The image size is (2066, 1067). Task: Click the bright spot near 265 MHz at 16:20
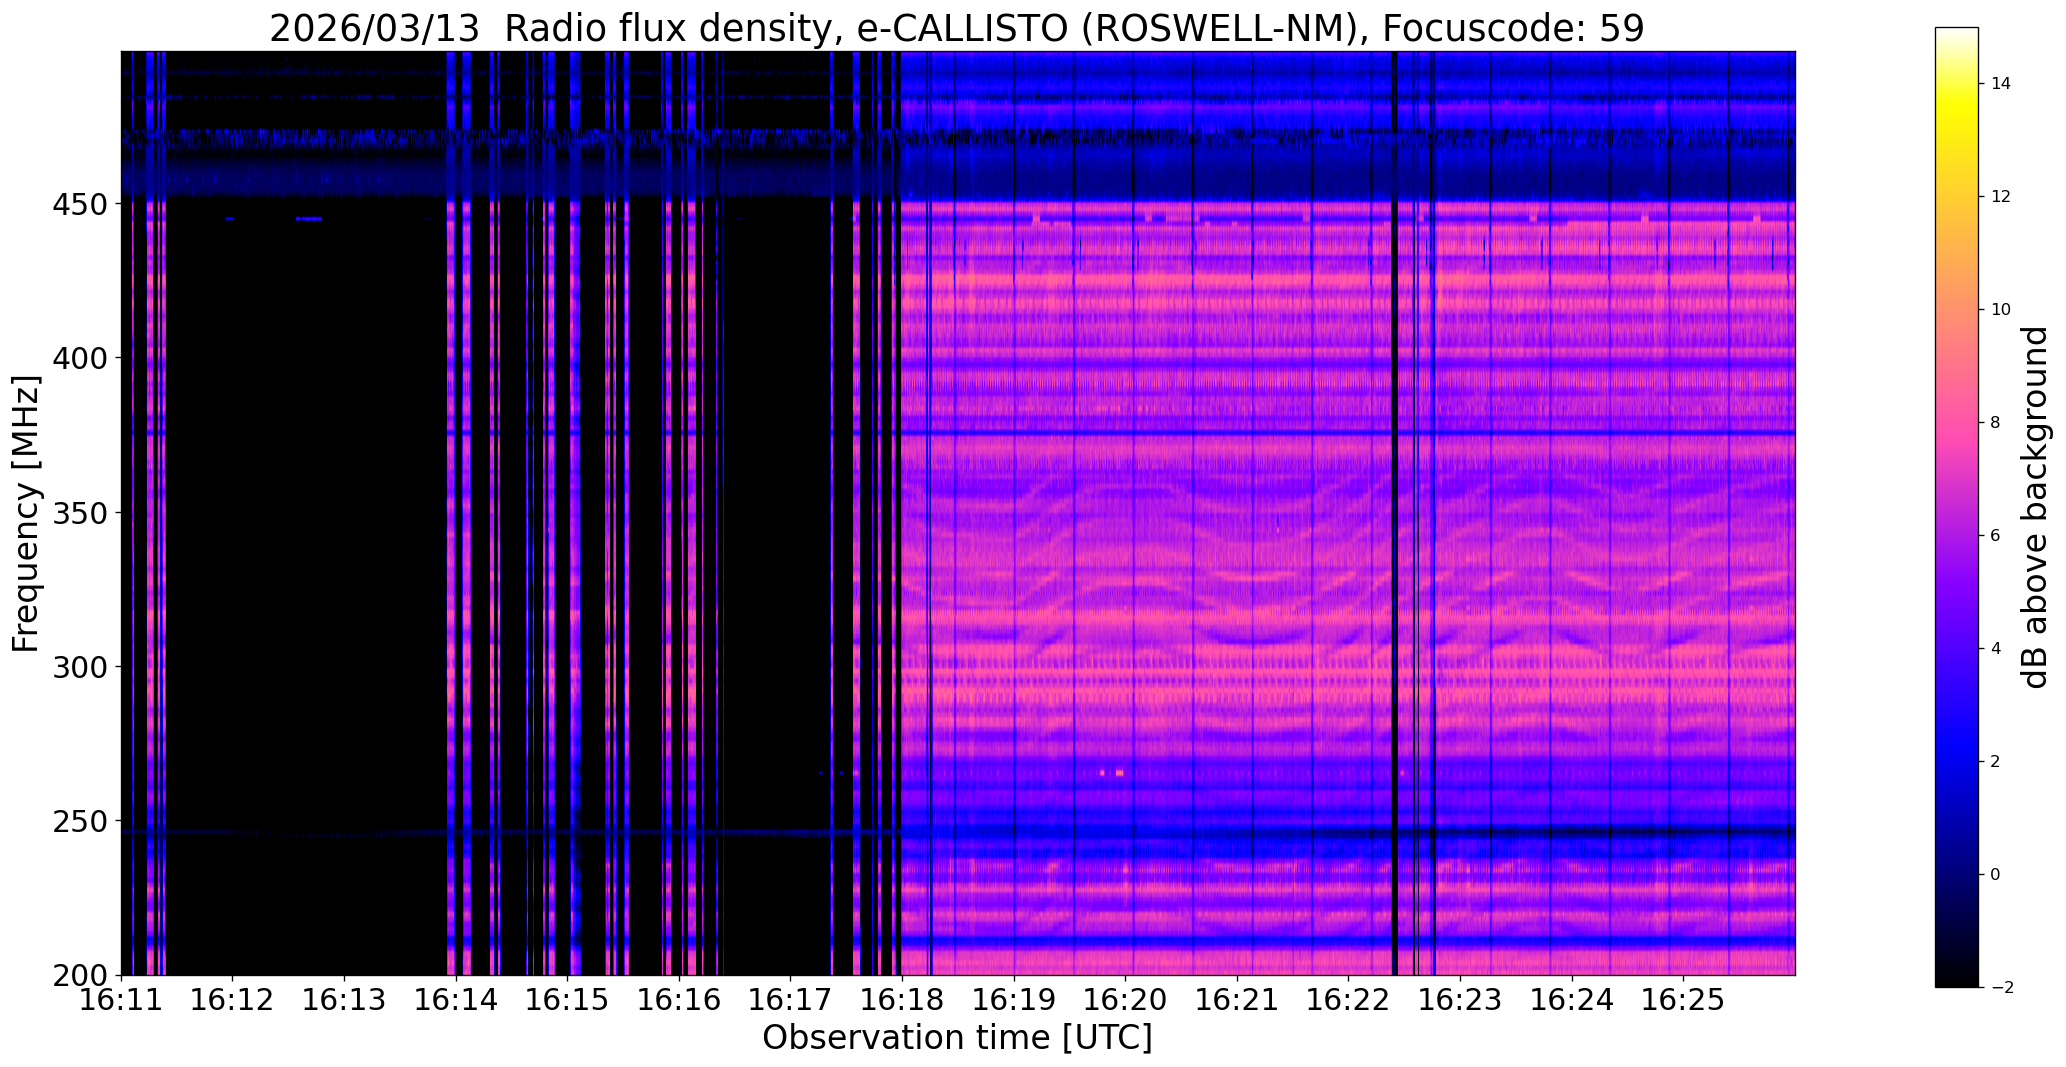tap(1119, 773)
